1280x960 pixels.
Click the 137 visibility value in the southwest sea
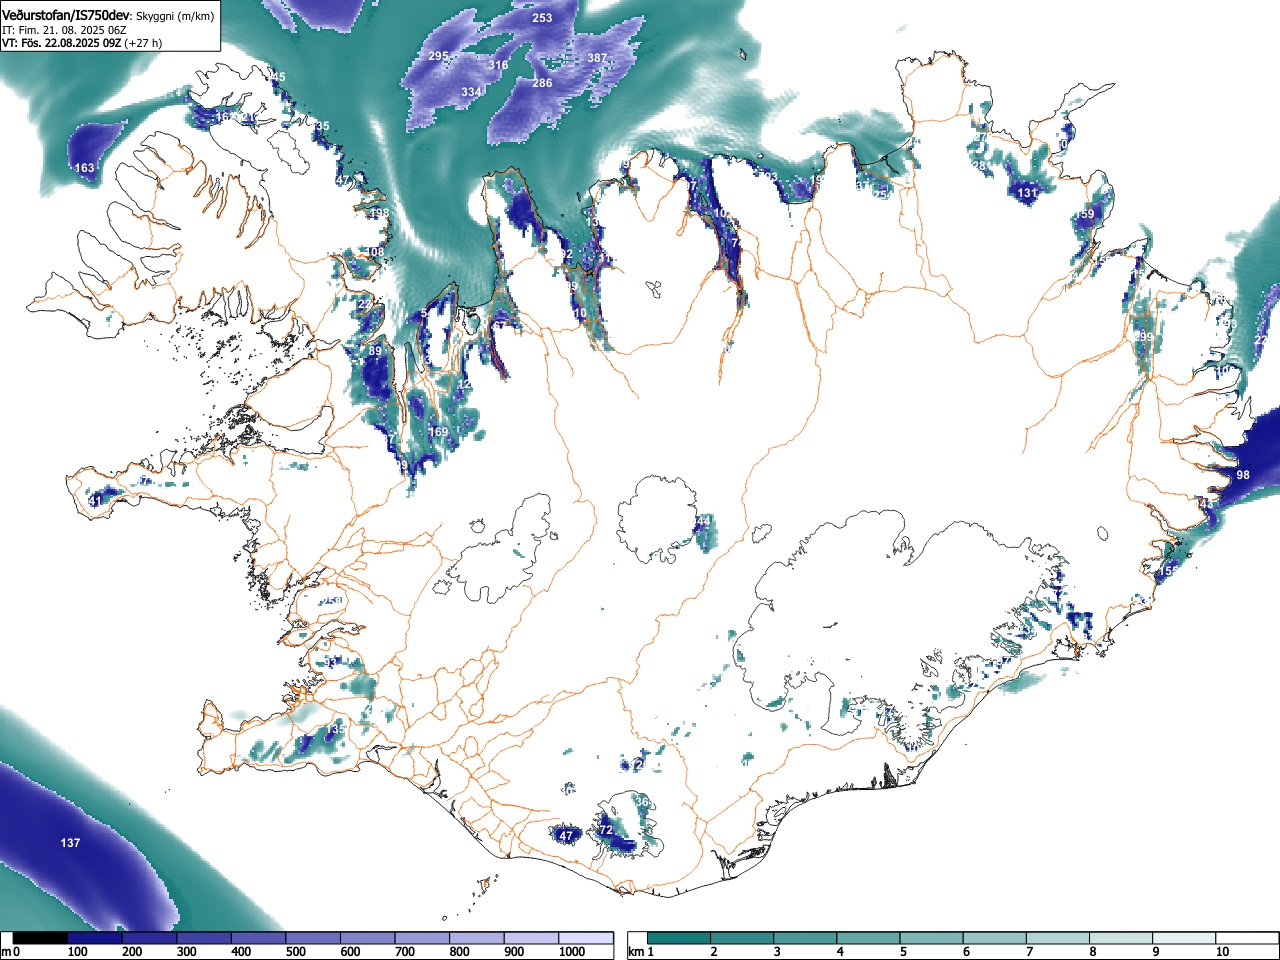[70, 843]
